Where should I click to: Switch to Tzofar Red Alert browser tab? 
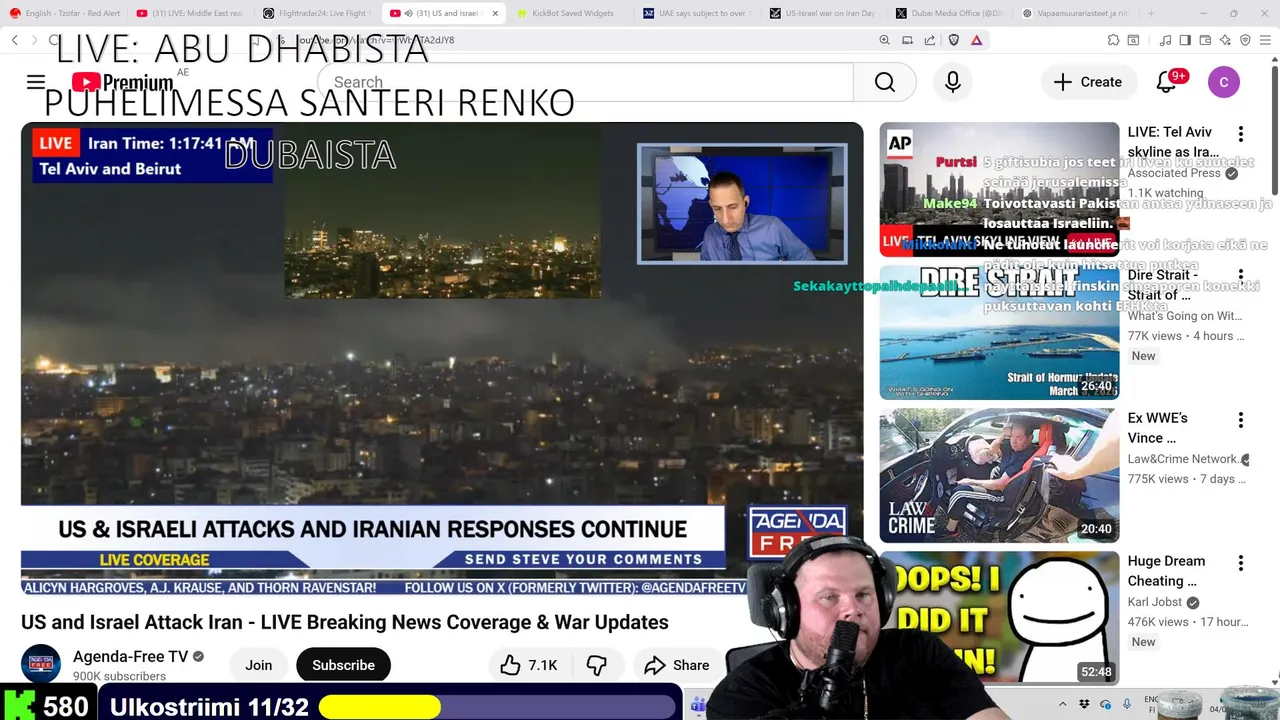tap(64, 13)
